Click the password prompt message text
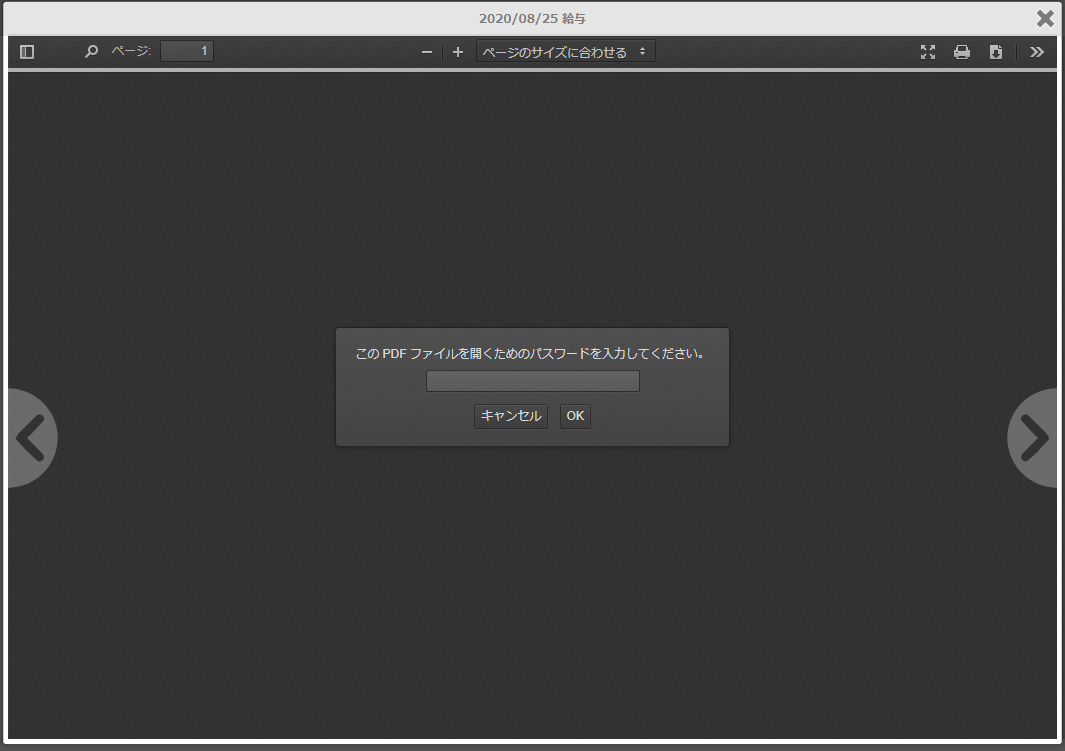This screenshot has width=1065, height=751. 531,354
